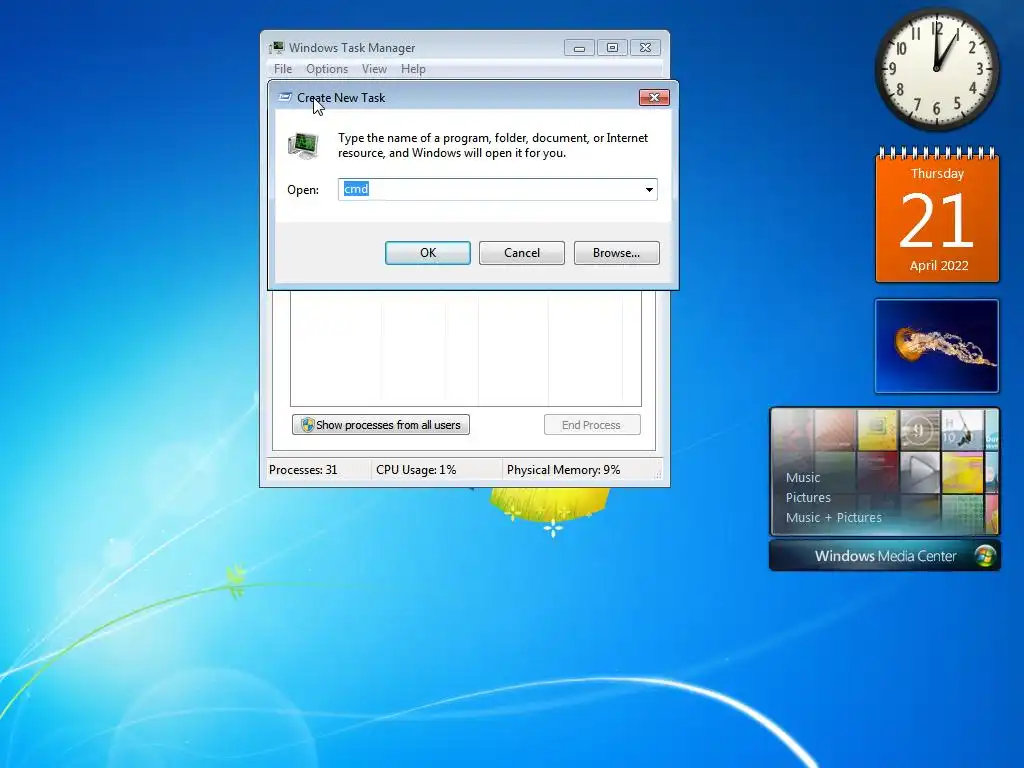The width and height of the screenshot is (1024, 768).
Task: Click the jellyfish slideshow gadget
Action: (x=937, y=346)
